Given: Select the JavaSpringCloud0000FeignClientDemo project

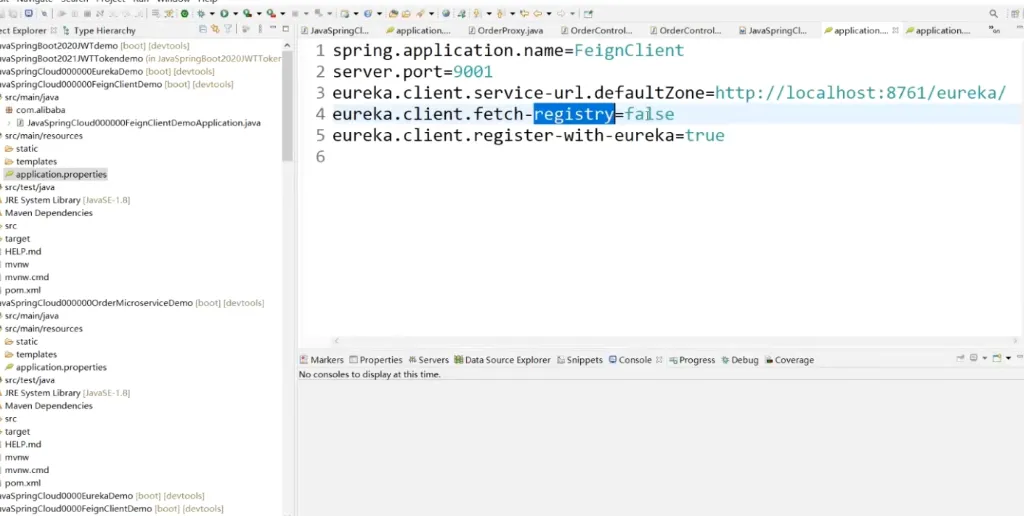Looking at the screenshot, I should pyautogui.click(x=112, y=508).
